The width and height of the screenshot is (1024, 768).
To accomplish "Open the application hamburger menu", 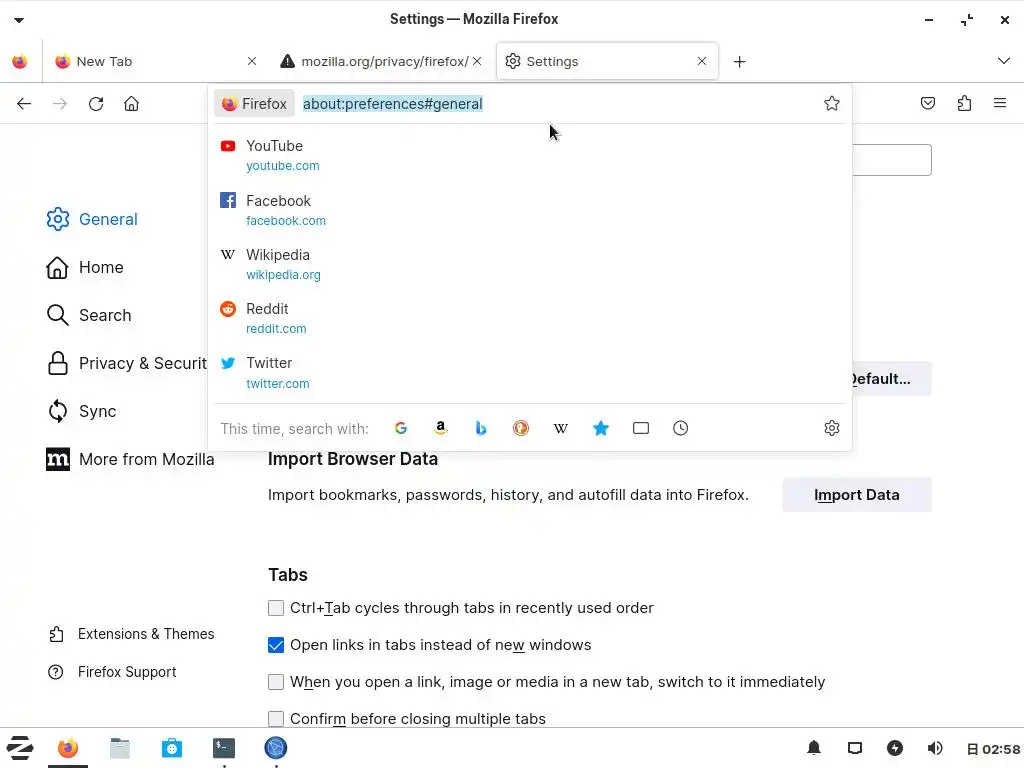I will [x=1000, y=103].
